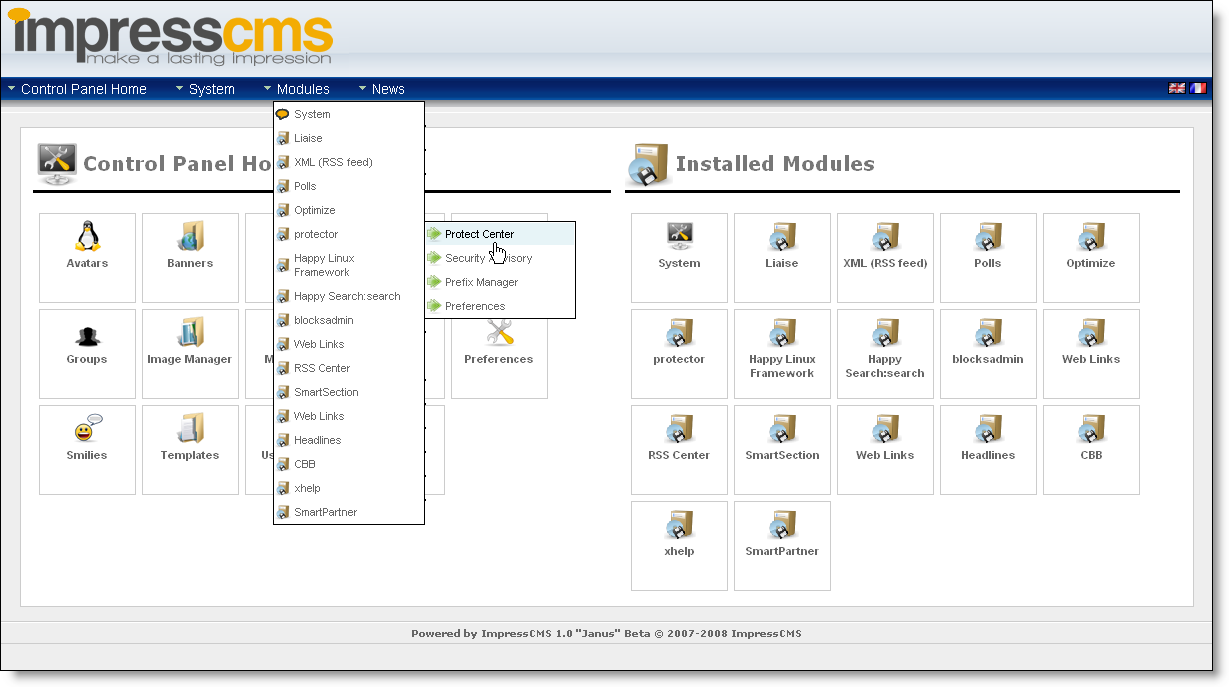Screen dimensions: 1229x687
Task: Open the Avatars penguin icon
Action: click(87, 238)
